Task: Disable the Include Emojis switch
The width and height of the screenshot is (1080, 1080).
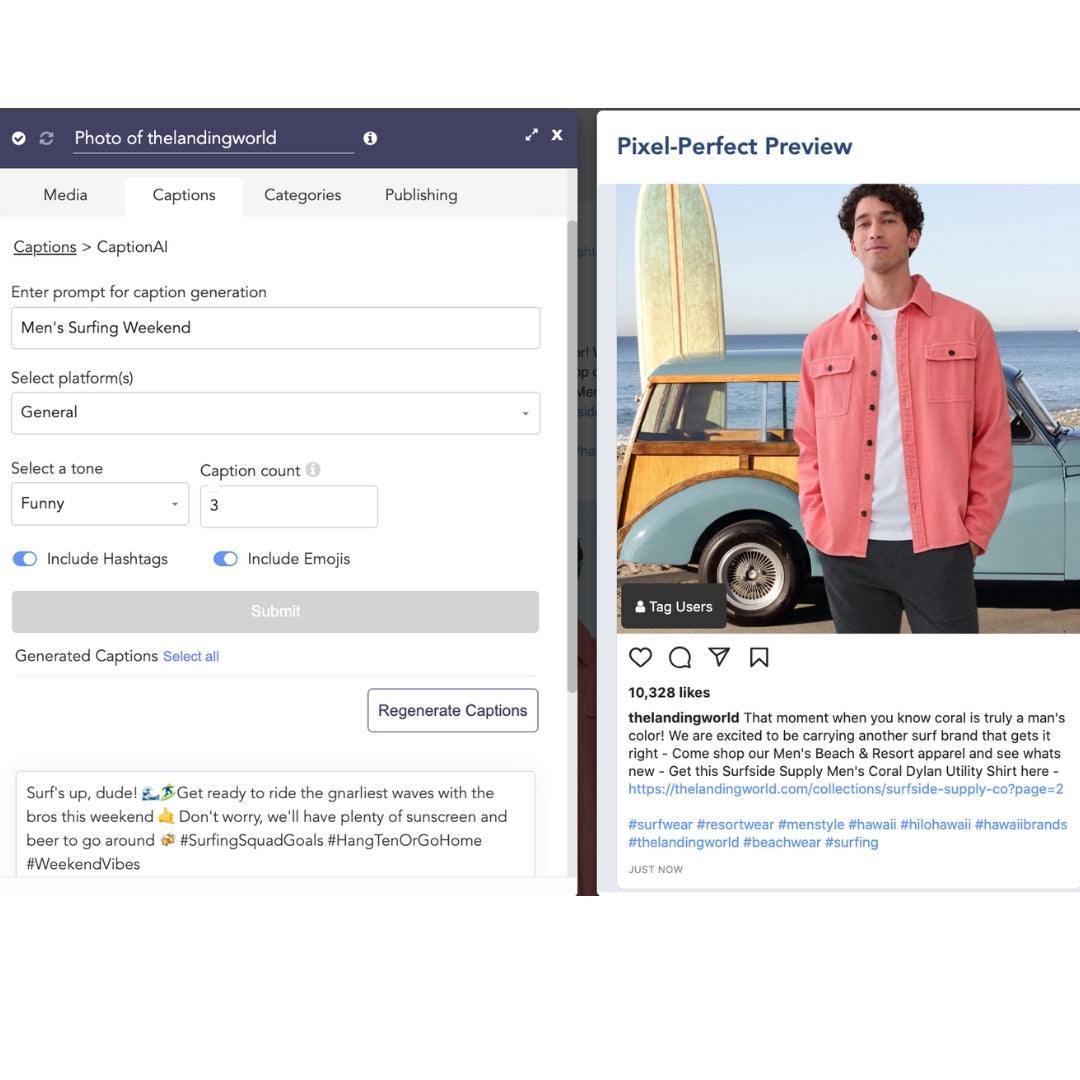Action: (225, 559)
